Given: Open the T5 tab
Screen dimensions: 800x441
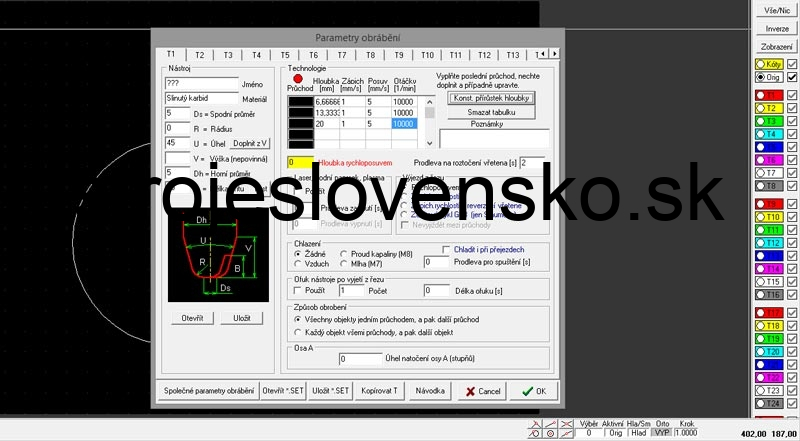Looking at the screenshot, I should pyautogui.click(x=285, y=55).
